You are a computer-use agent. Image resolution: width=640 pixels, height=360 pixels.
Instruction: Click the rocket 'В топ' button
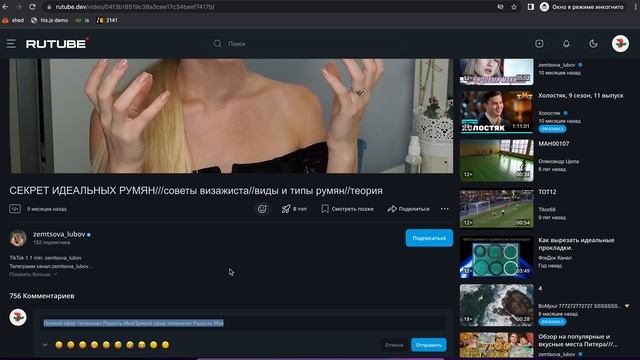click(294, 209)
